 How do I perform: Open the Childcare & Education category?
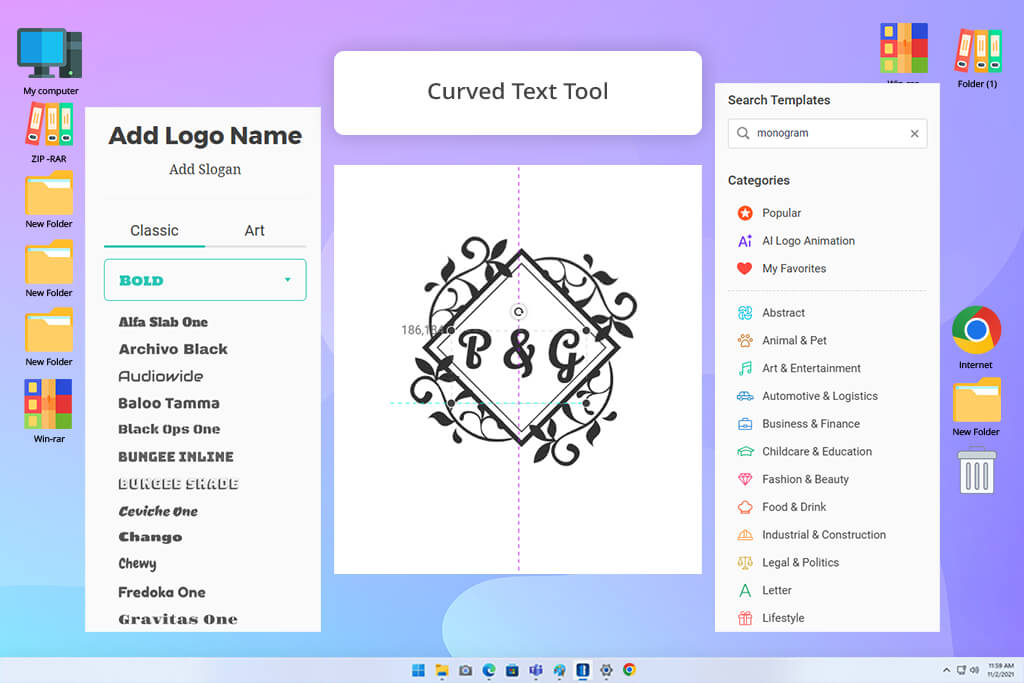[x=804, y=451]
